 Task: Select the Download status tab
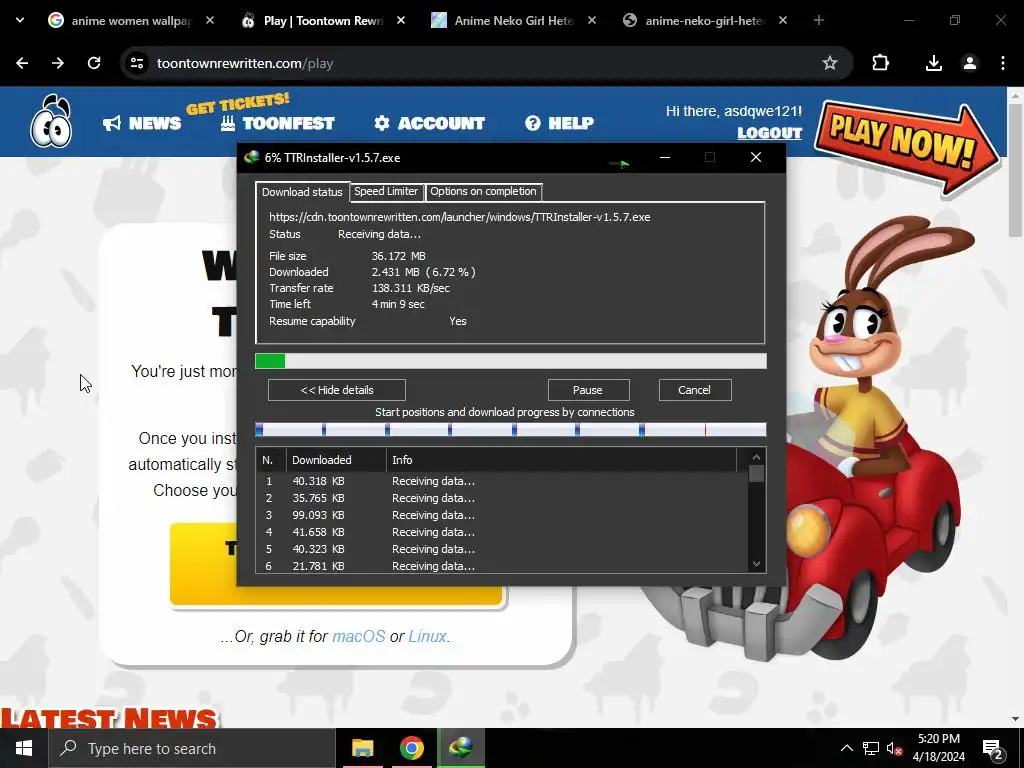302,192
